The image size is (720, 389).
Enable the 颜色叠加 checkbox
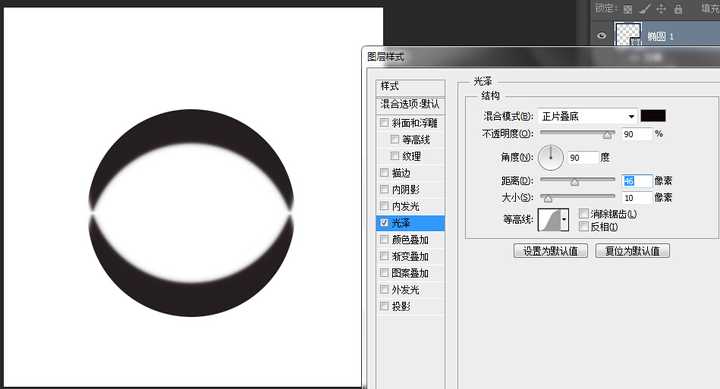click(384, 239)
